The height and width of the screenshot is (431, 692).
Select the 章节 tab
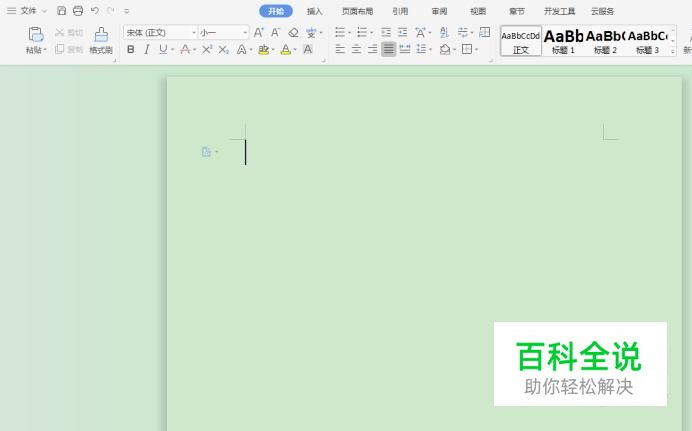517,11
